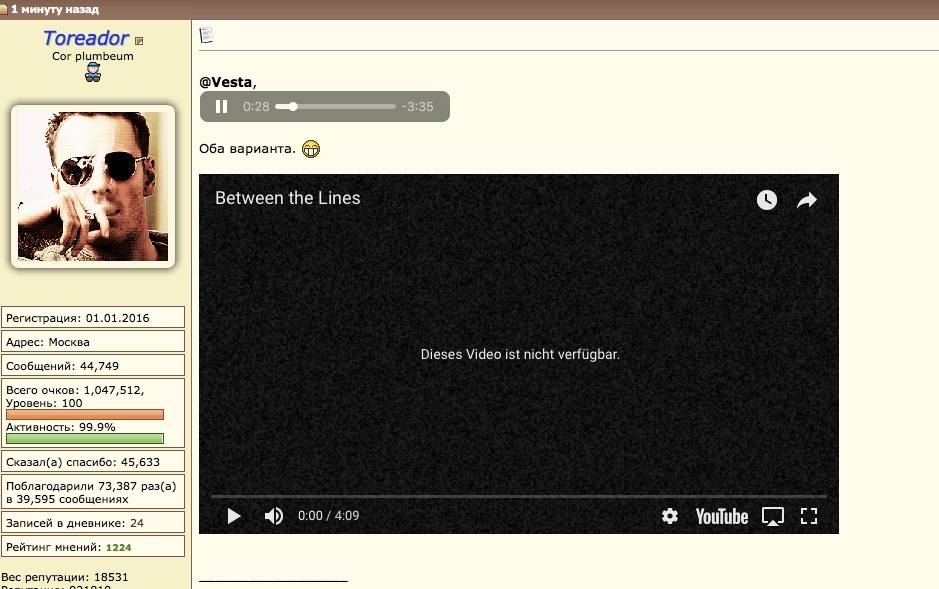Play the Between the Lines video
The height and width of the screenshot is (589, 939).
(234, 516)
